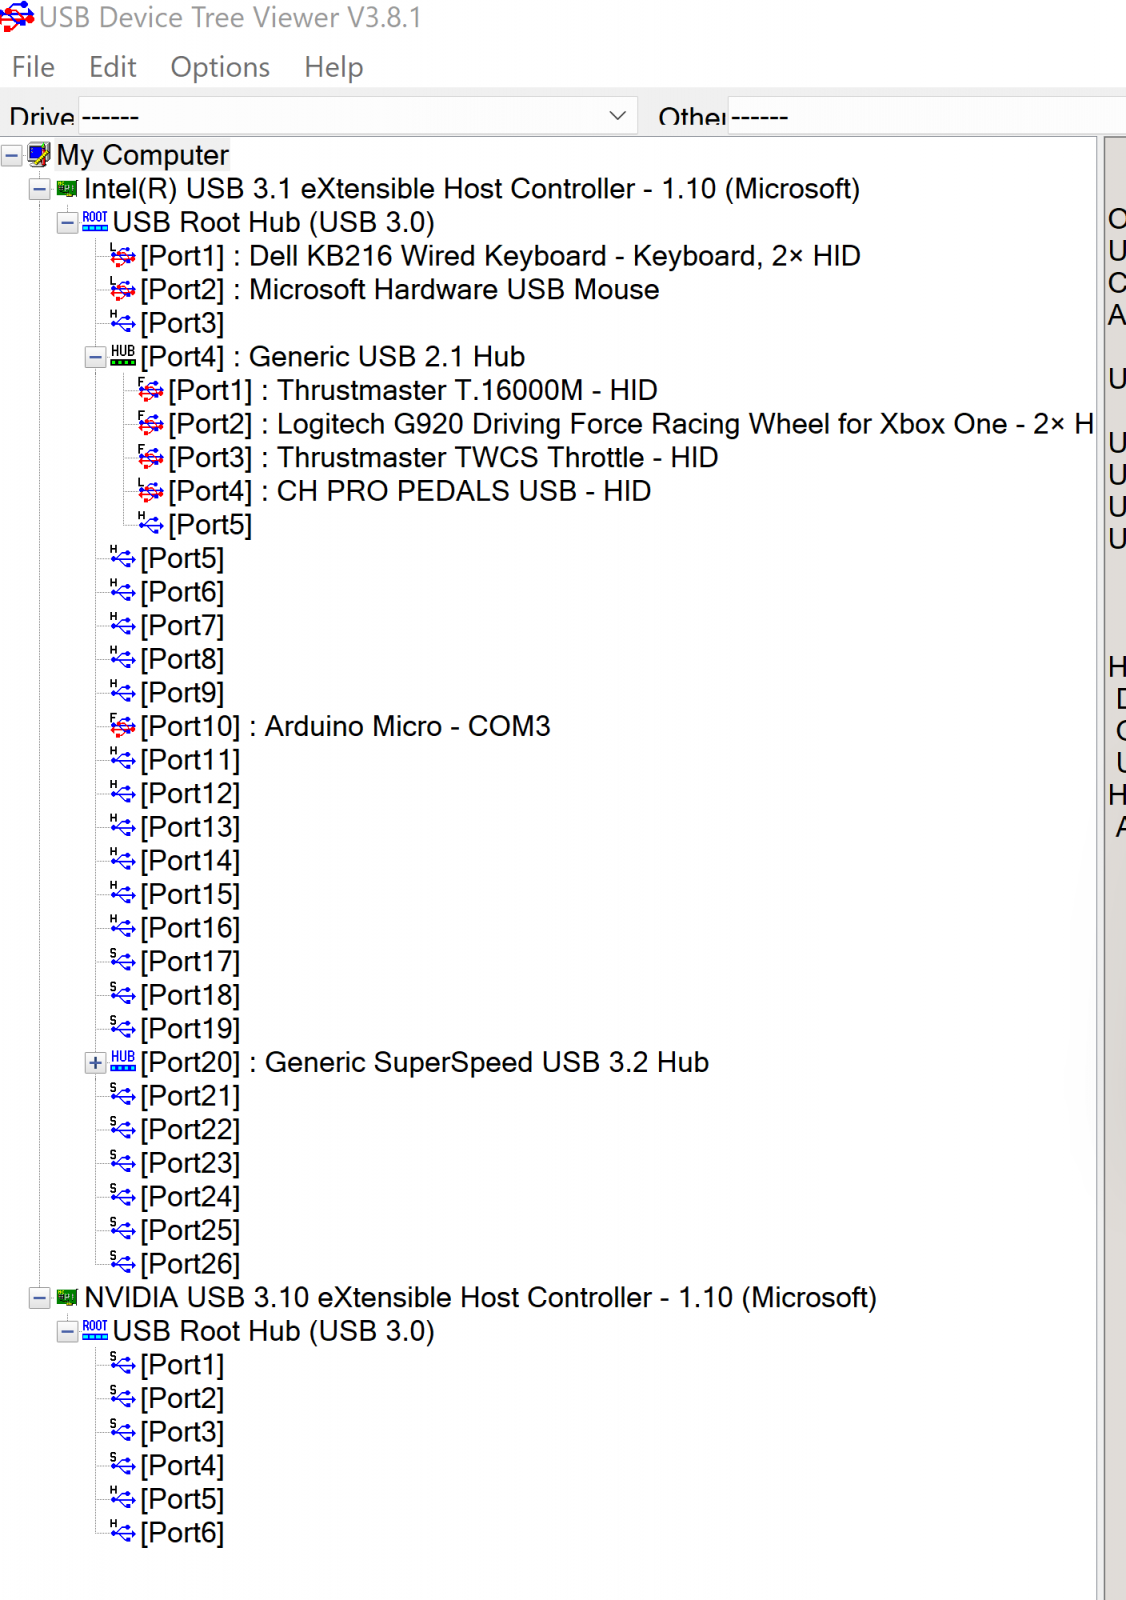
Task: Select the [Port7] row
Action: tap(183, 626)
